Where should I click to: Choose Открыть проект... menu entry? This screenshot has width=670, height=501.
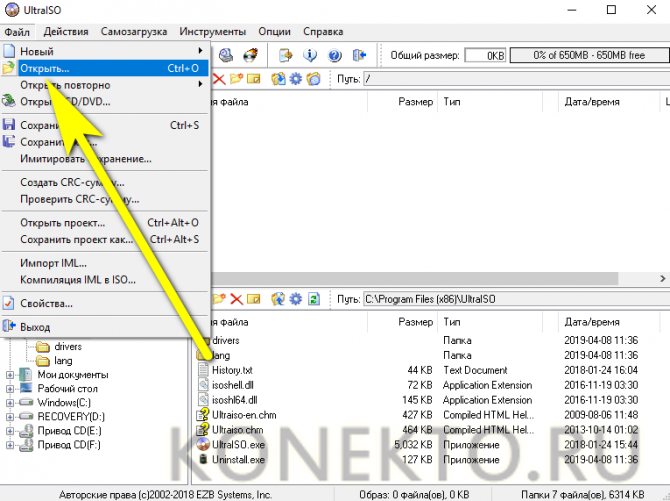(105, 223)
